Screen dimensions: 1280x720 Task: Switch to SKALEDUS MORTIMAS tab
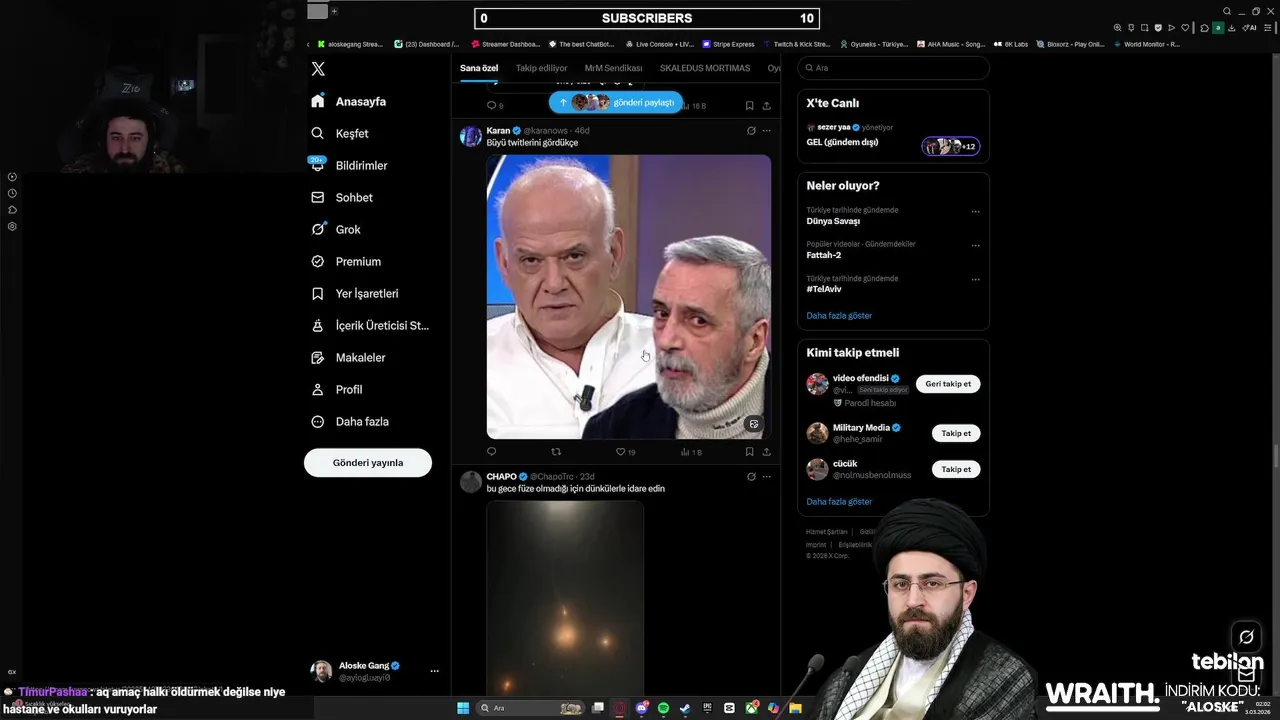click(x=705, y=68)
